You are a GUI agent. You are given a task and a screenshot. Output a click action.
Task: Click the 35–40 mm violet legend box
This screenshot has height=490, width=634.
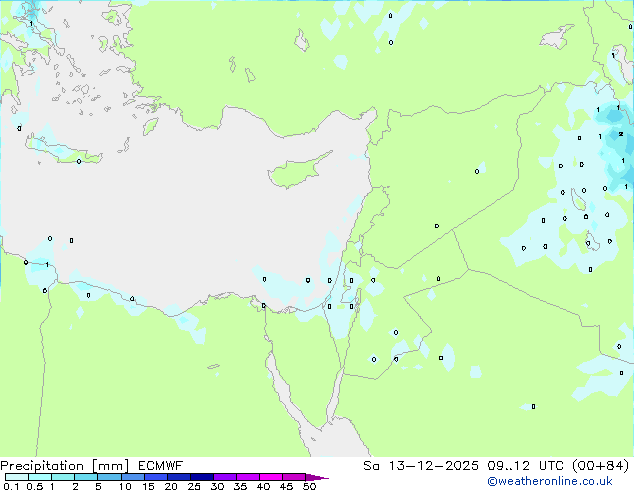[x=248, y=477]
